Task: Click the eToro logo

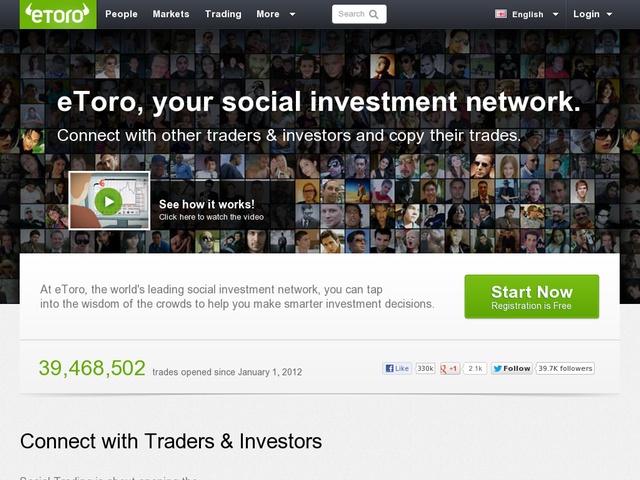Action: (58, 14)
